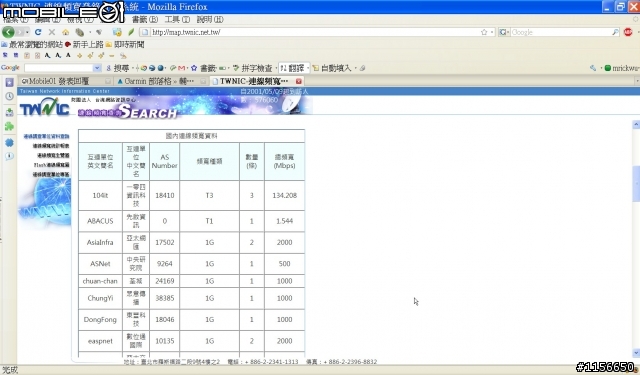Close the TWNIC tab with red X
This screenshot has width=640, height=375.
(298, 81)
